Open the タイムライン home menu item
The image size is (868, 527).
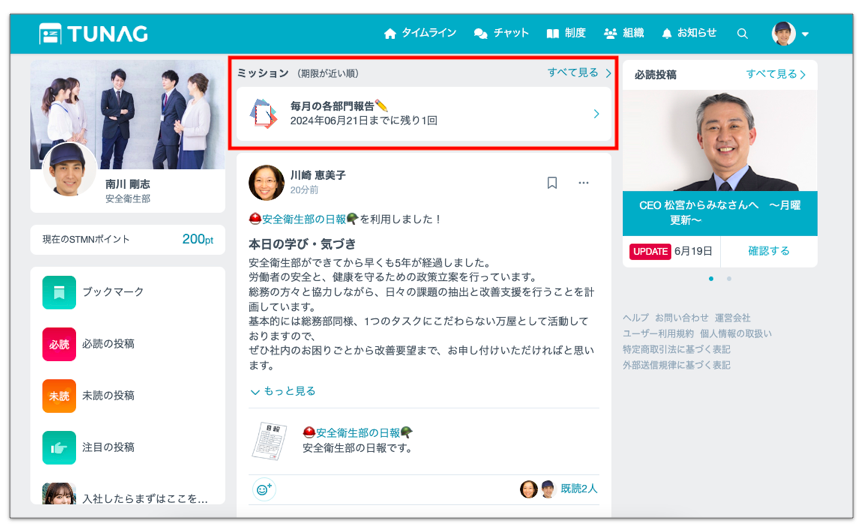(x=420, y=33)
